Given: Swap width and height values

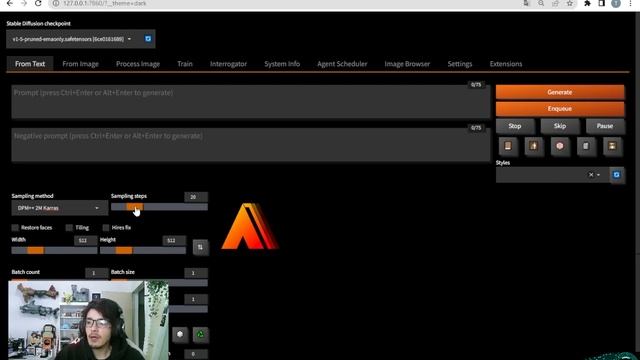Looking at the screenshot, I should pyautogui.click(x=200, y=247).
